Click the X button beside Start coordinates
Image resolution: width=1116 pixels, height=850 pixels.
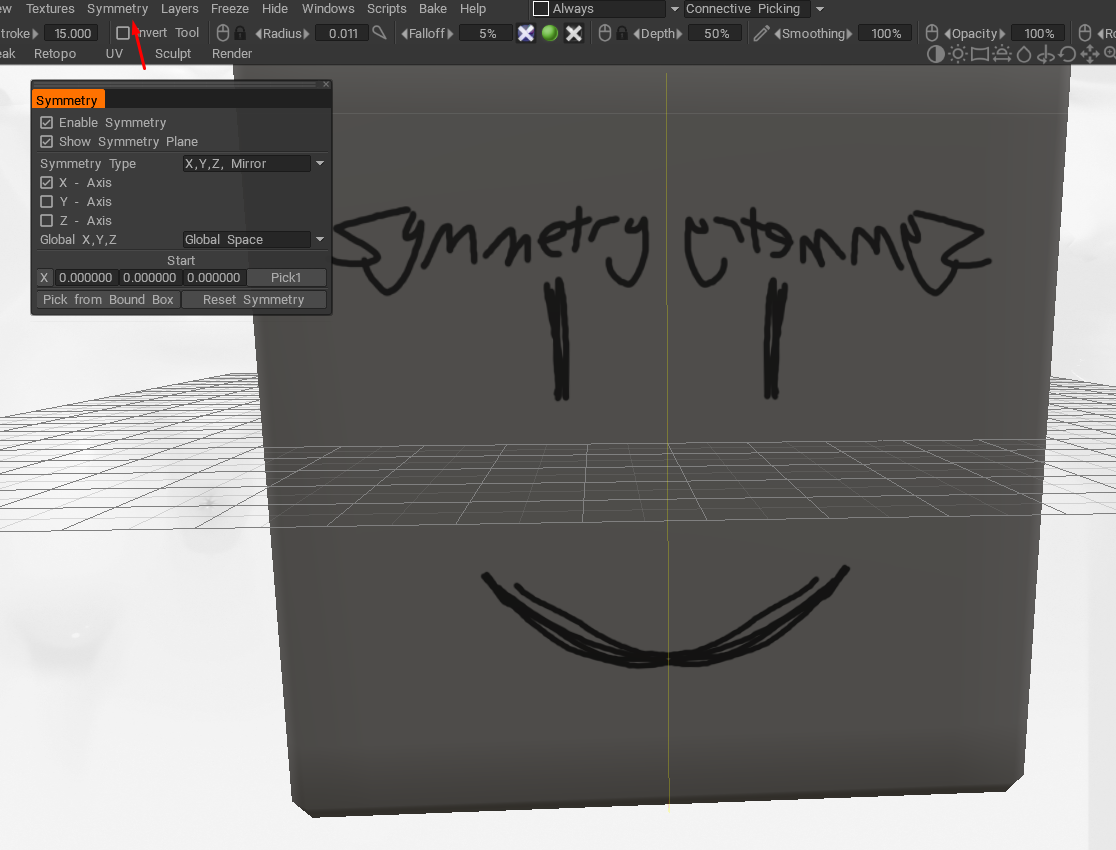pos(44,278)
